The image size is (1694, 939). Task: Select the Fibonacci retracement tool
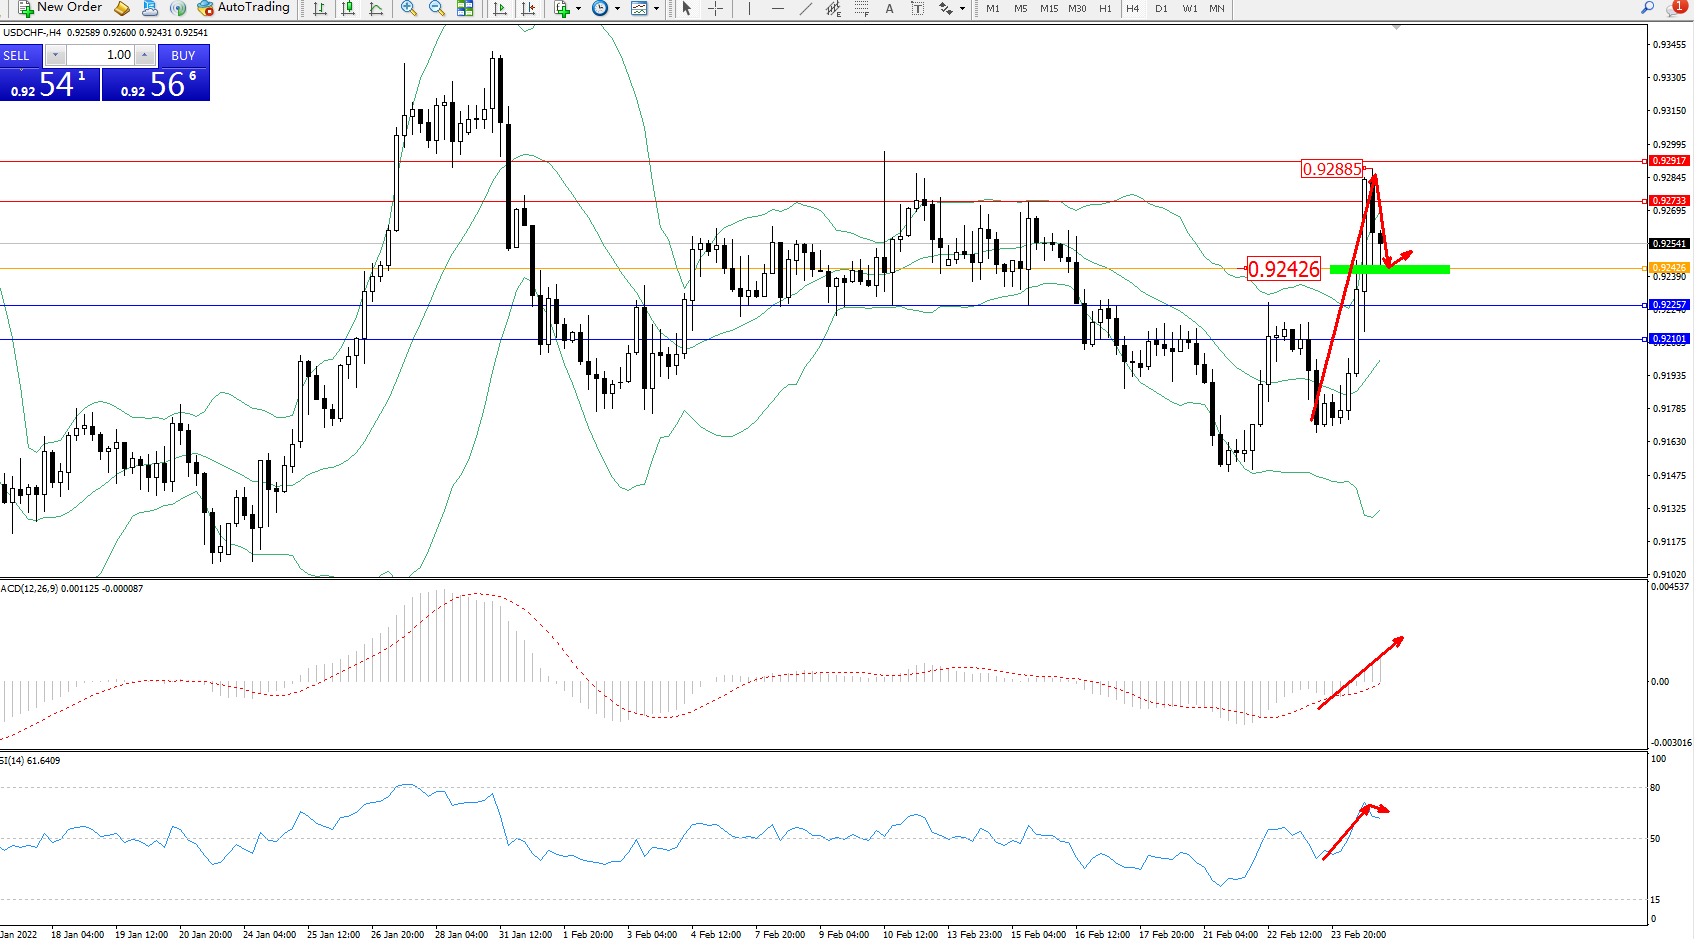[x=861, y=8]
